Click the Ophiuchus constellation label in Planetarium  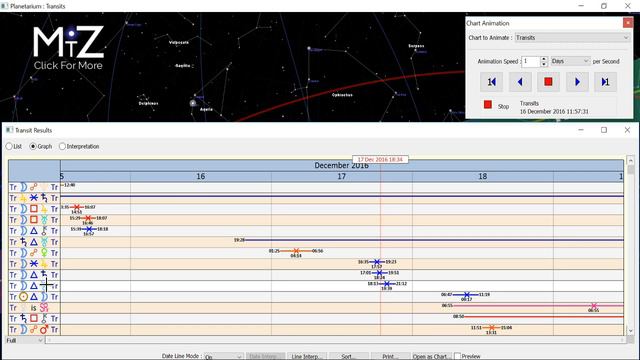[x=342, y=95]
